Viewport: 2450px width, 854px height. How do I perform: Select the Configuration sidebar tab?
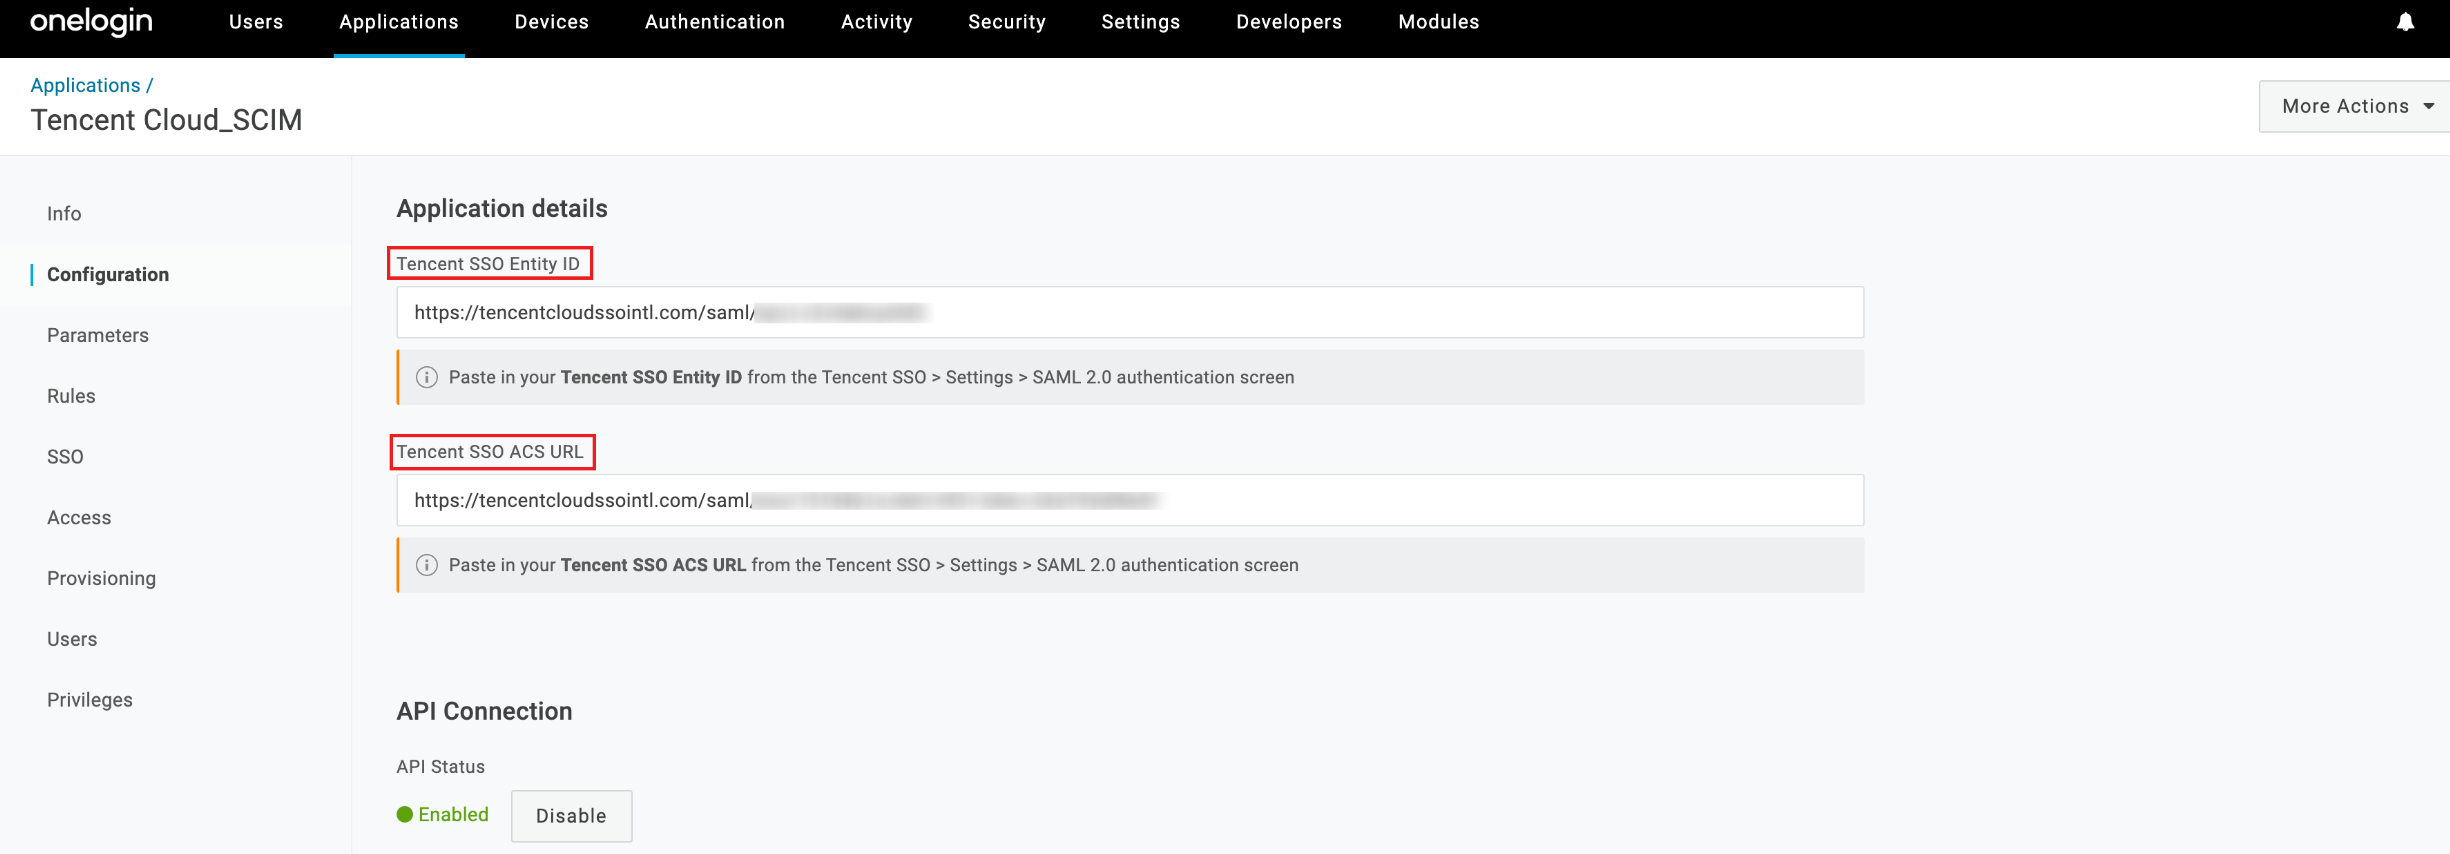108,274
